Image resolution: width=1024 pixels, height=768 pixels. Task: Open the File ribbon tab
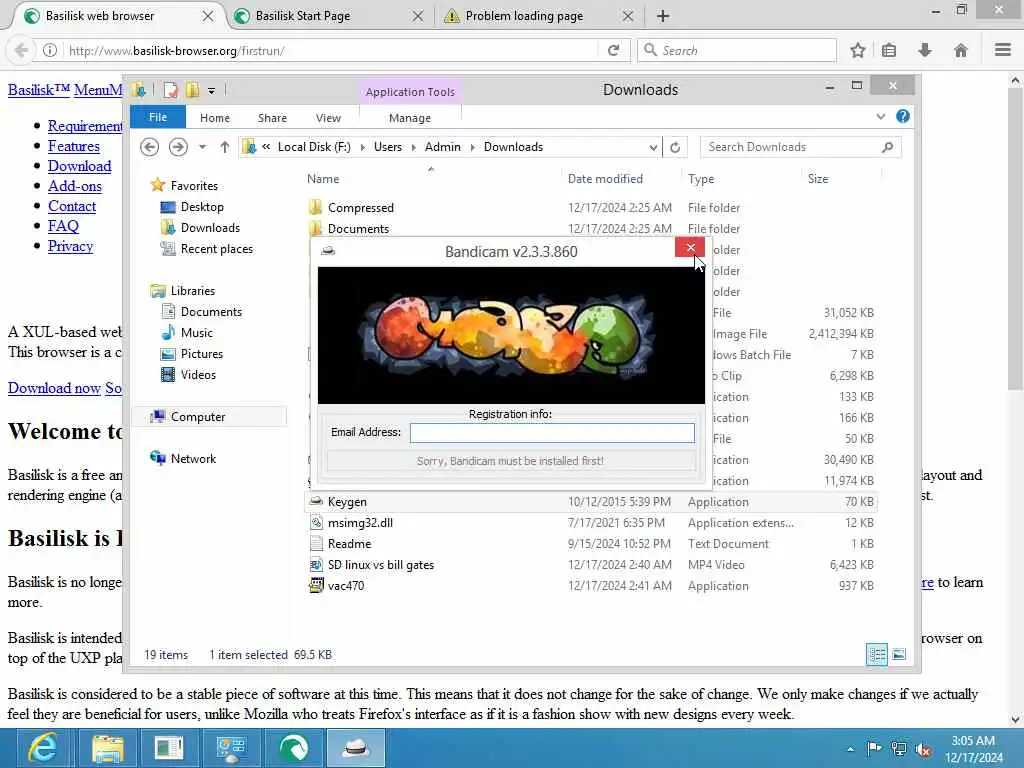pos(158,117)
